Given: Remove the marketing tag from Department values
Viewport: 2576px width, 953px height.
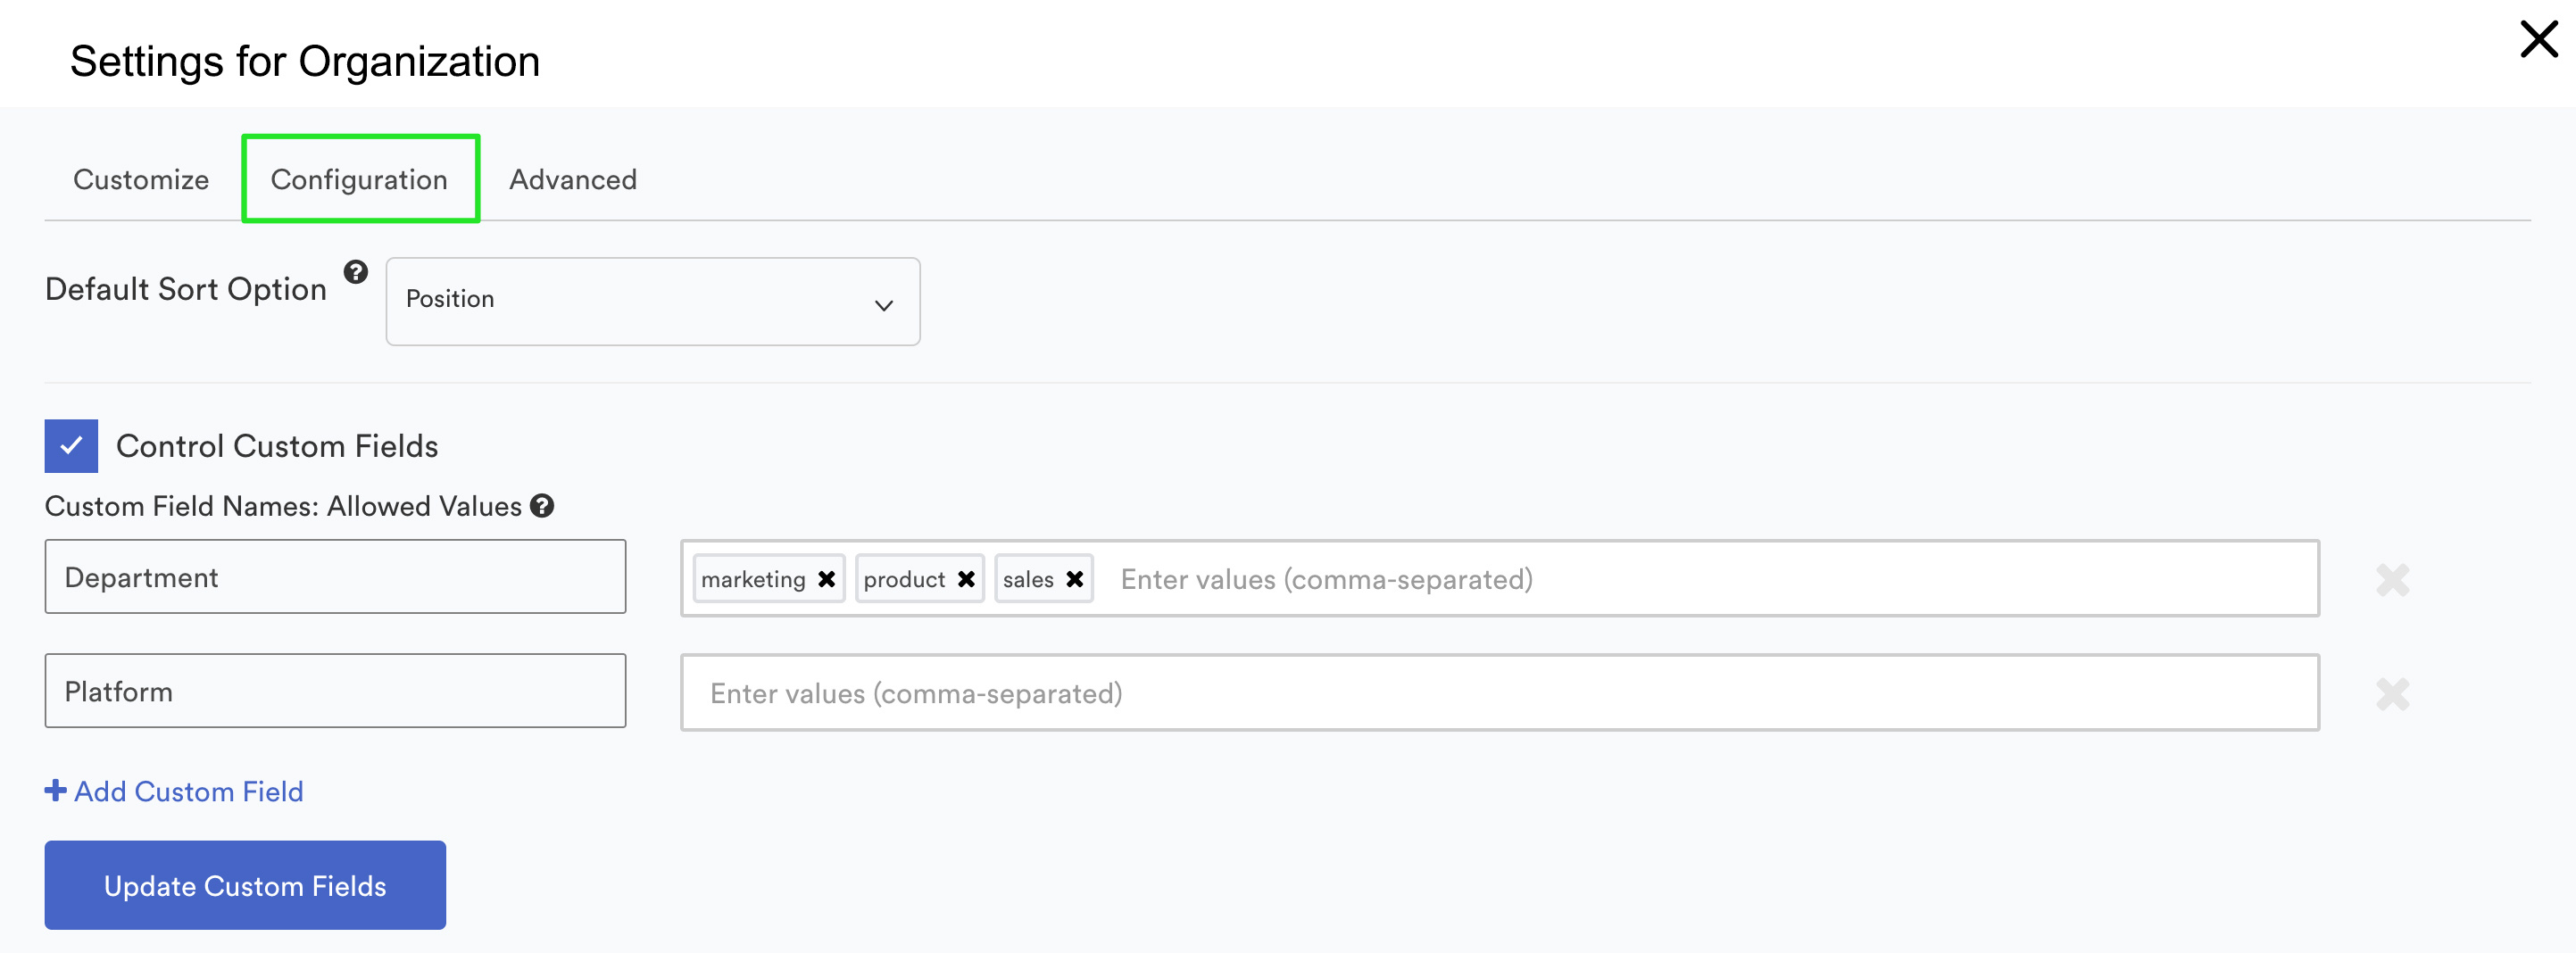Looking at the screenshot, I should tap(826, 579).
